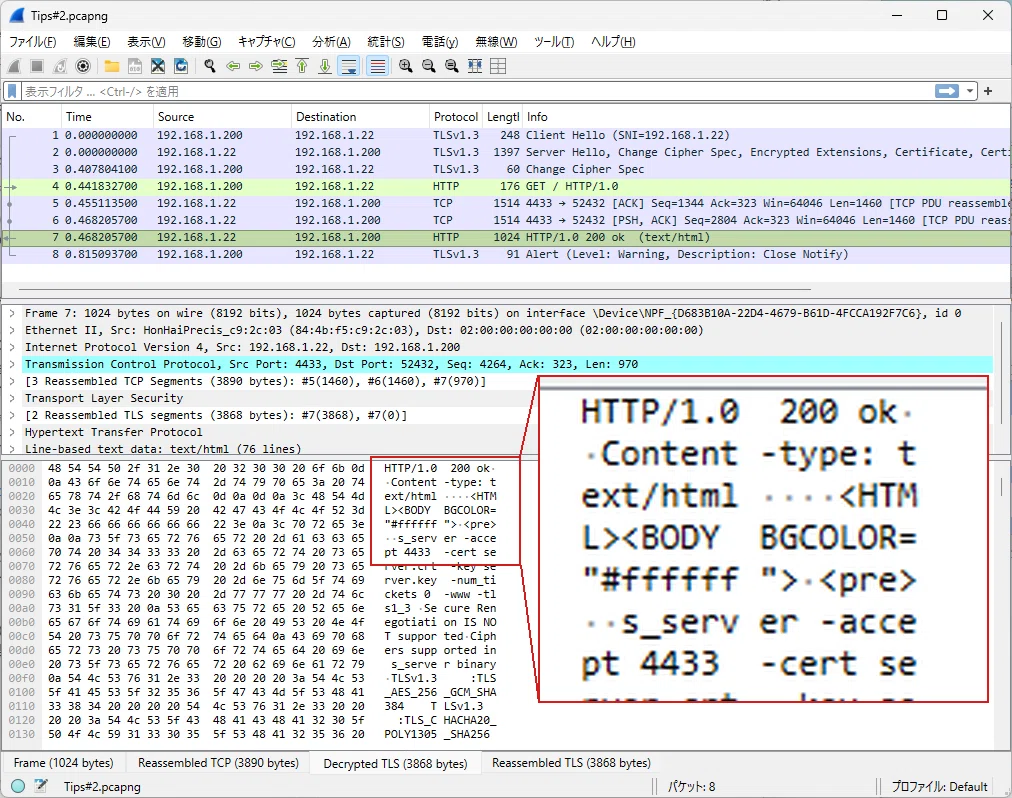Go to specified packet icon

(x=279, y=66)
